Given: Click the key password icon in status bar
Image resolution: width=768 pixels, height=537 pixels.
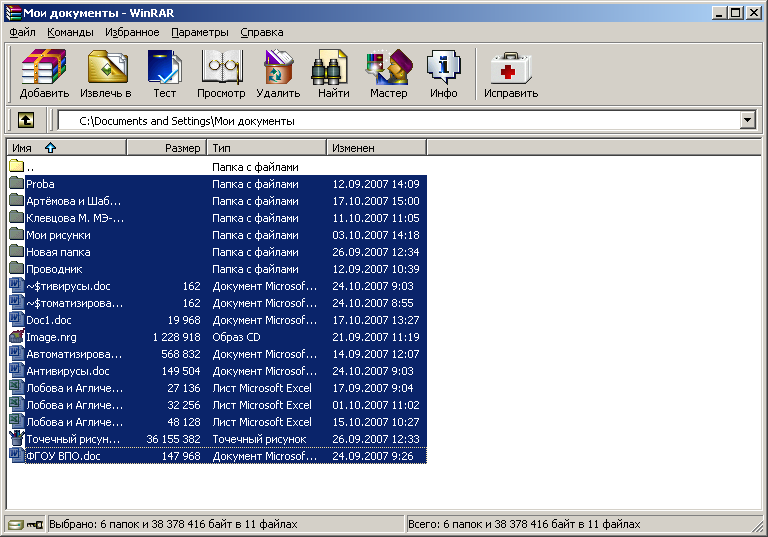Looking at the screenshot, I should tap(35, 525).
